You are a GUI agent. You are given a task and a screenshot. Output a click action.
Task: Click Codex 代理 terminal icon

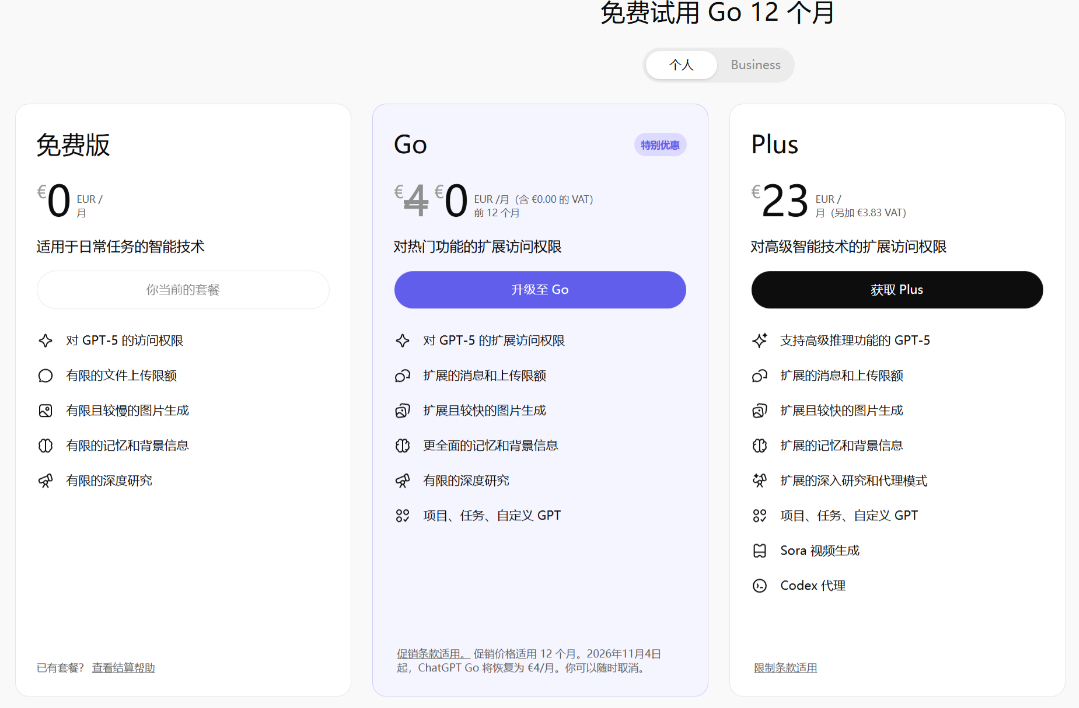click(760, 586)
